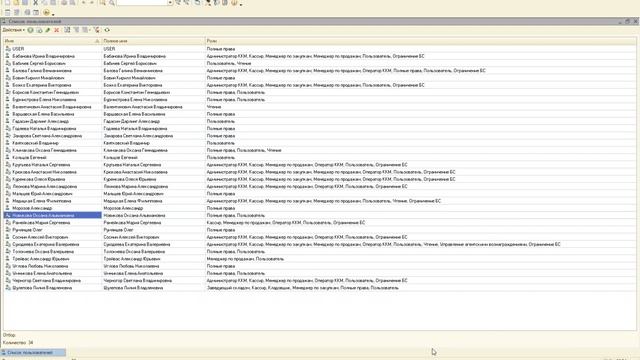Click the green Add user icon
Viewport: 640px width, 360px height.
(x=31, y=30)
